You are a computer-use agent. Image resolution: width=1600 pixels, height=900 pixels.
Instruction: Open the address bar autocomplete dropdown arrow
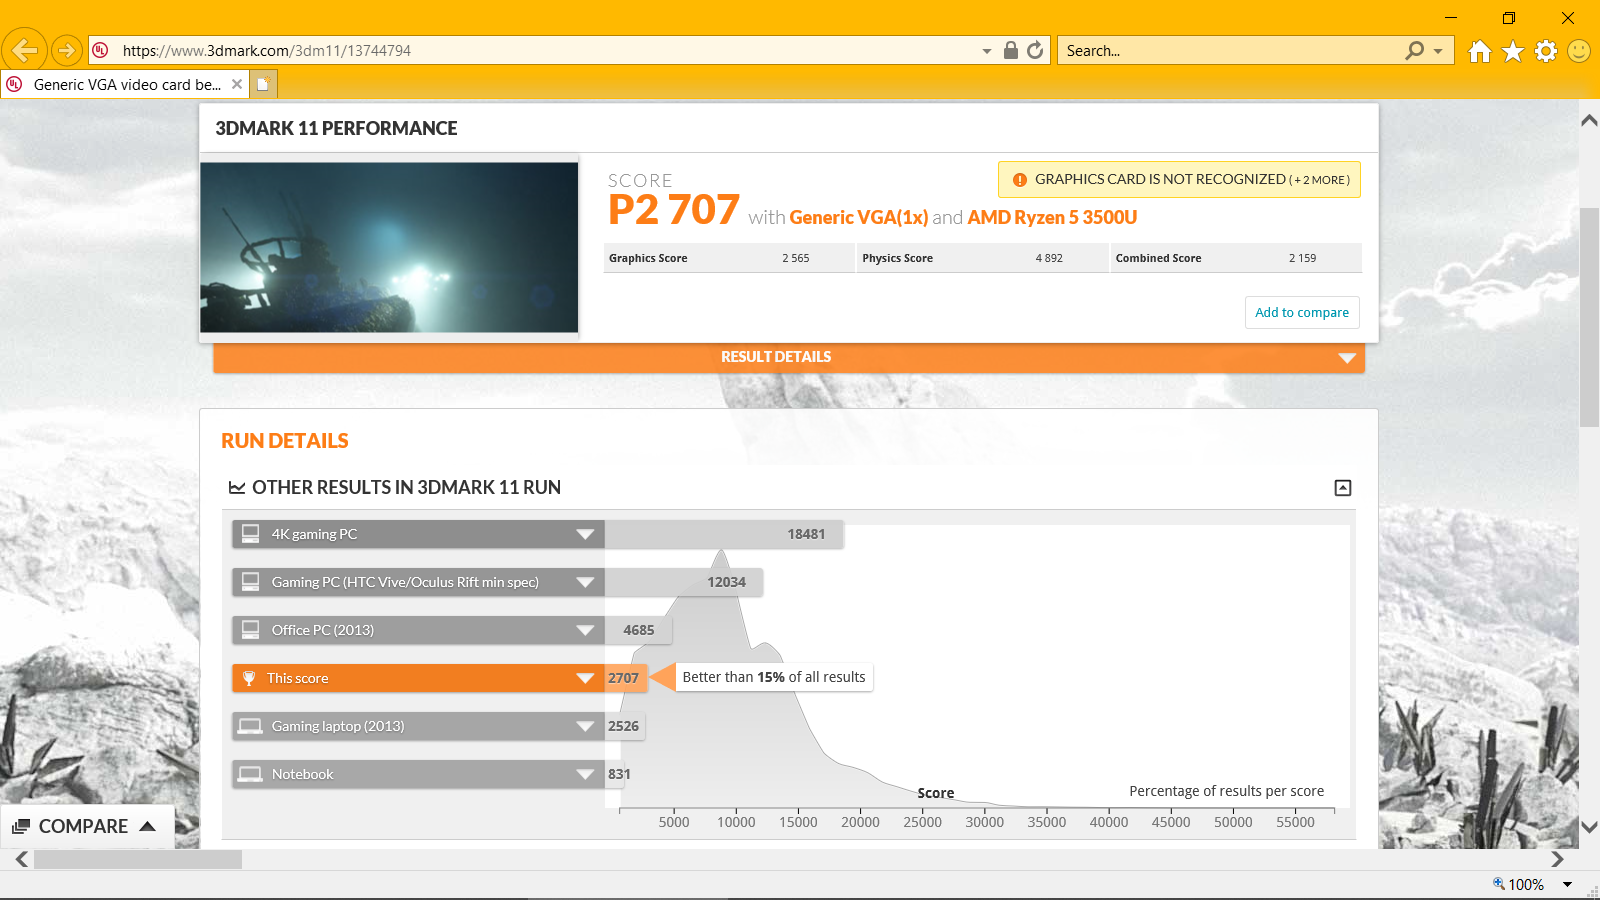(x=986, y=51)
